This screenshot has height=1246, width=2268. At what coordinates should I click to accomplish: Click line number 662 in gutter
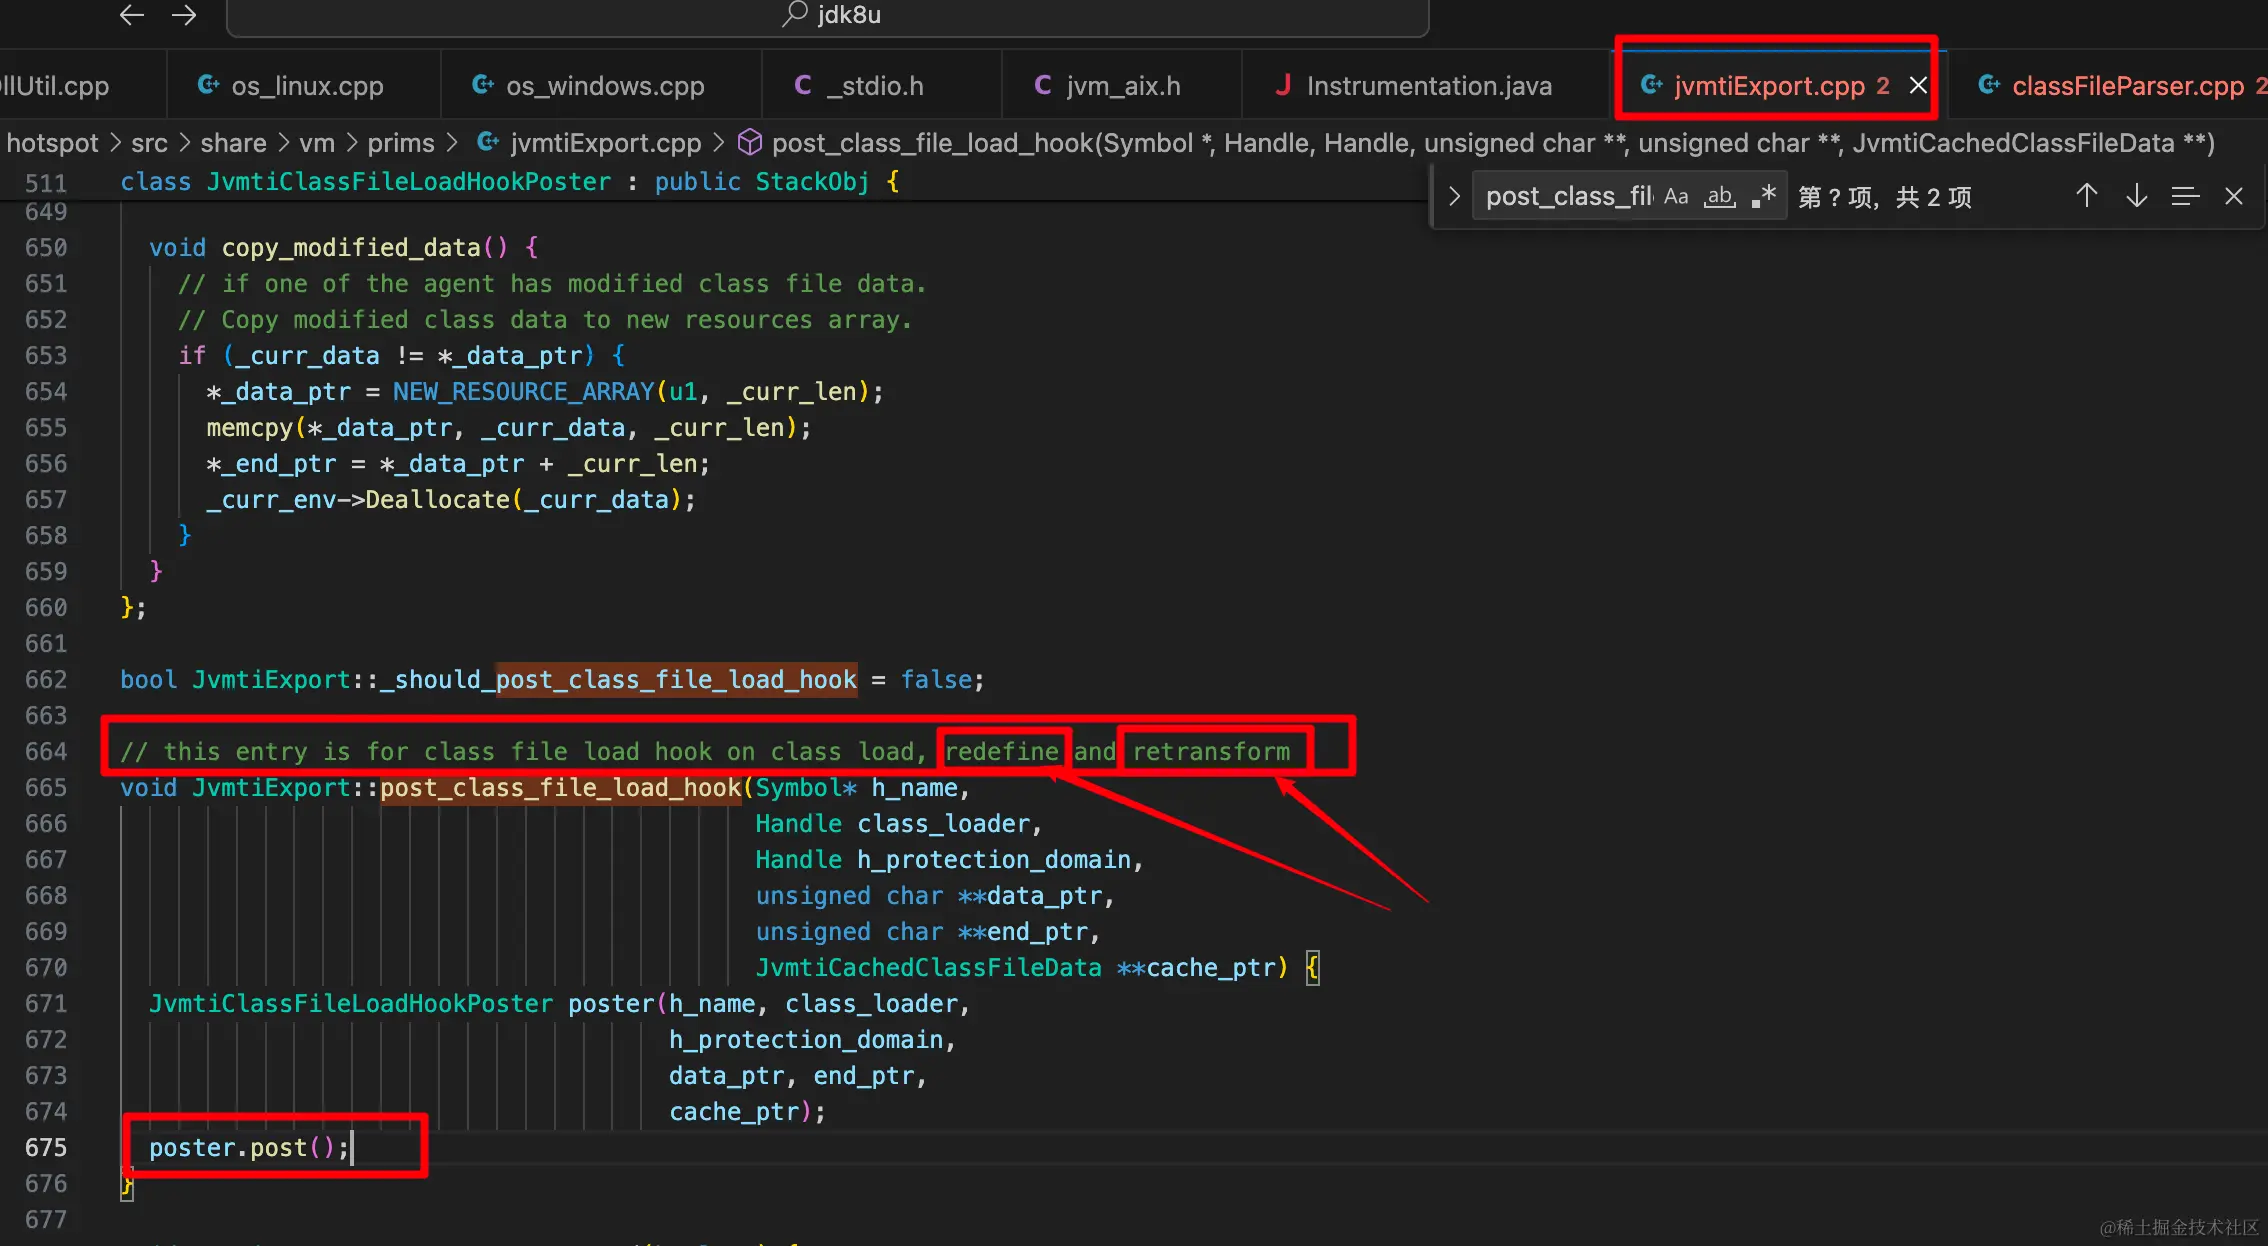46,680
